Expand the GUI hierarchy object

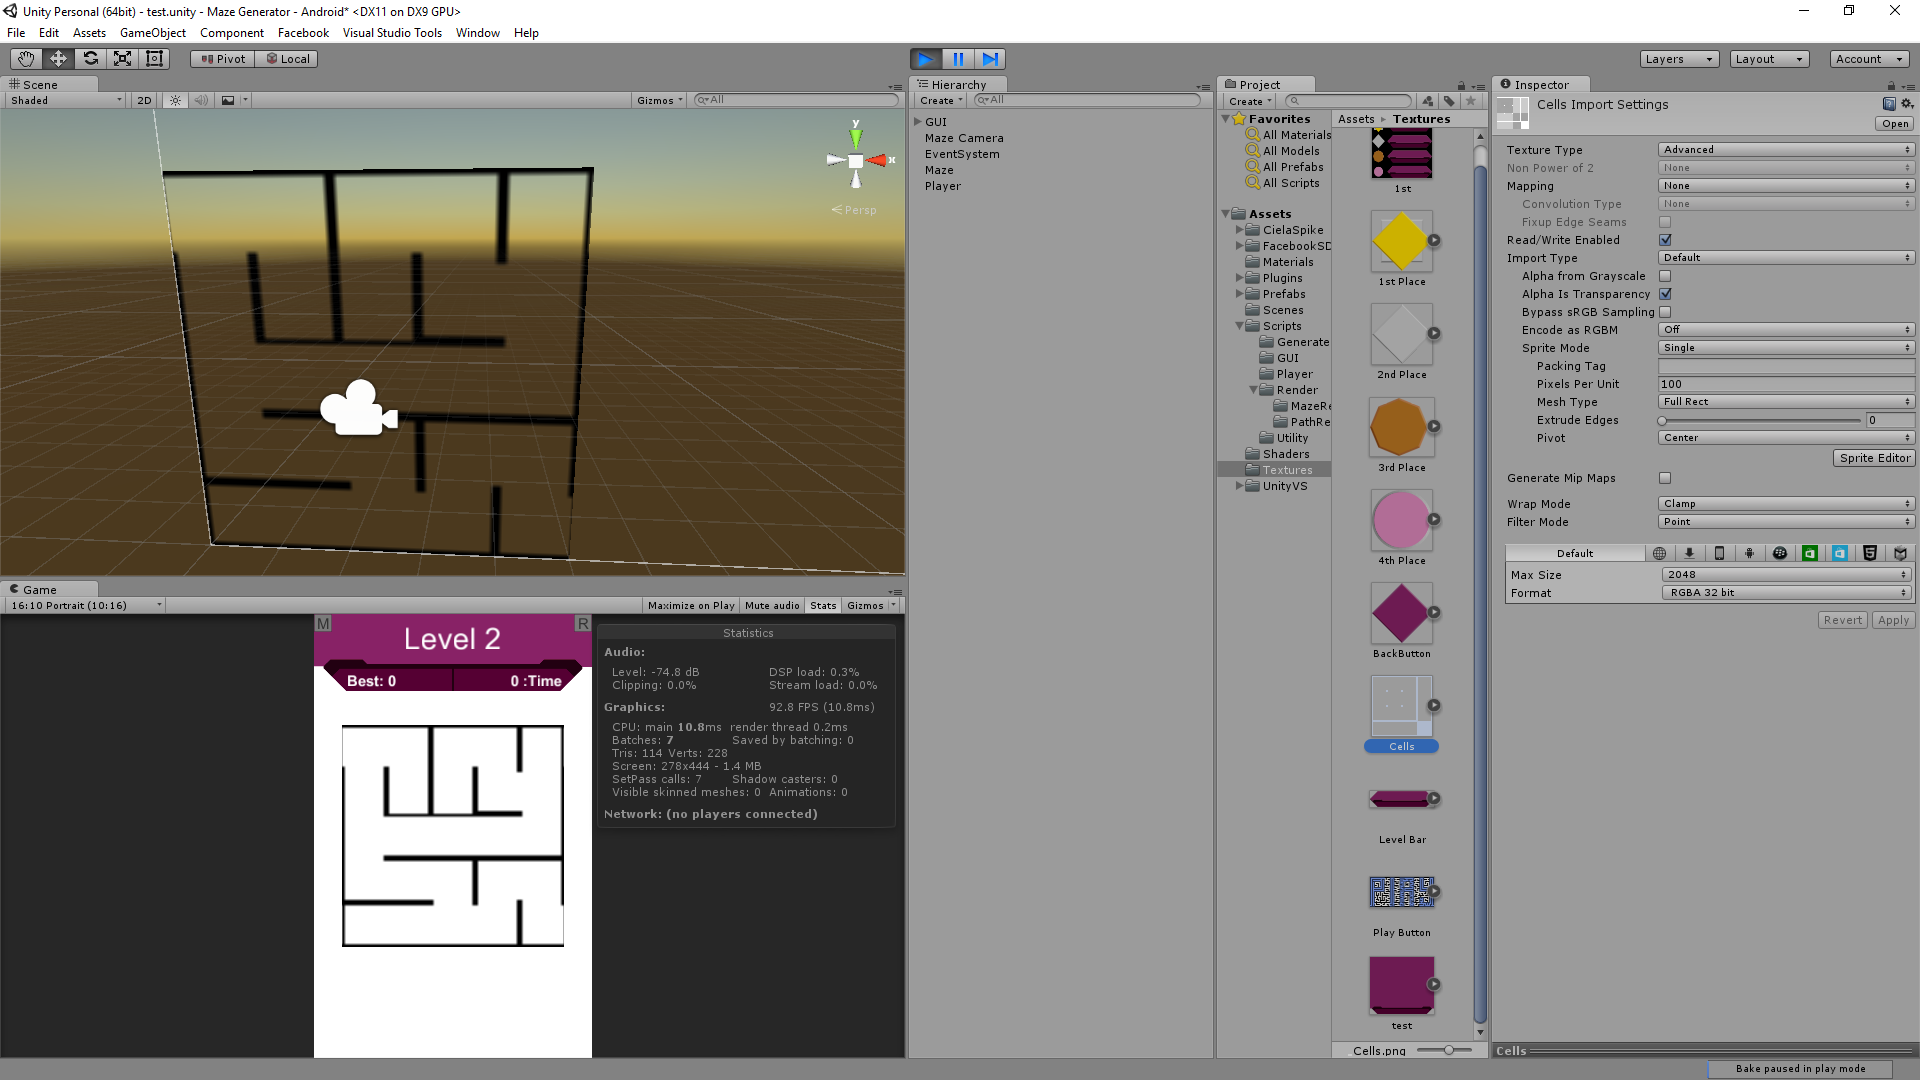918,122
